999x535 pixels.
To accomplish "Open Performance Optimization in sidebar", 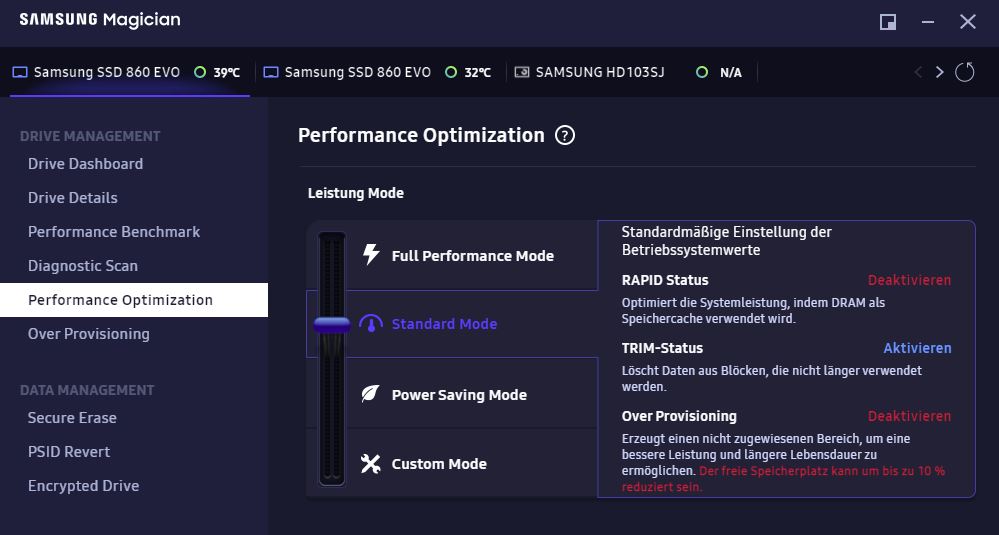I will coord(134,300).
